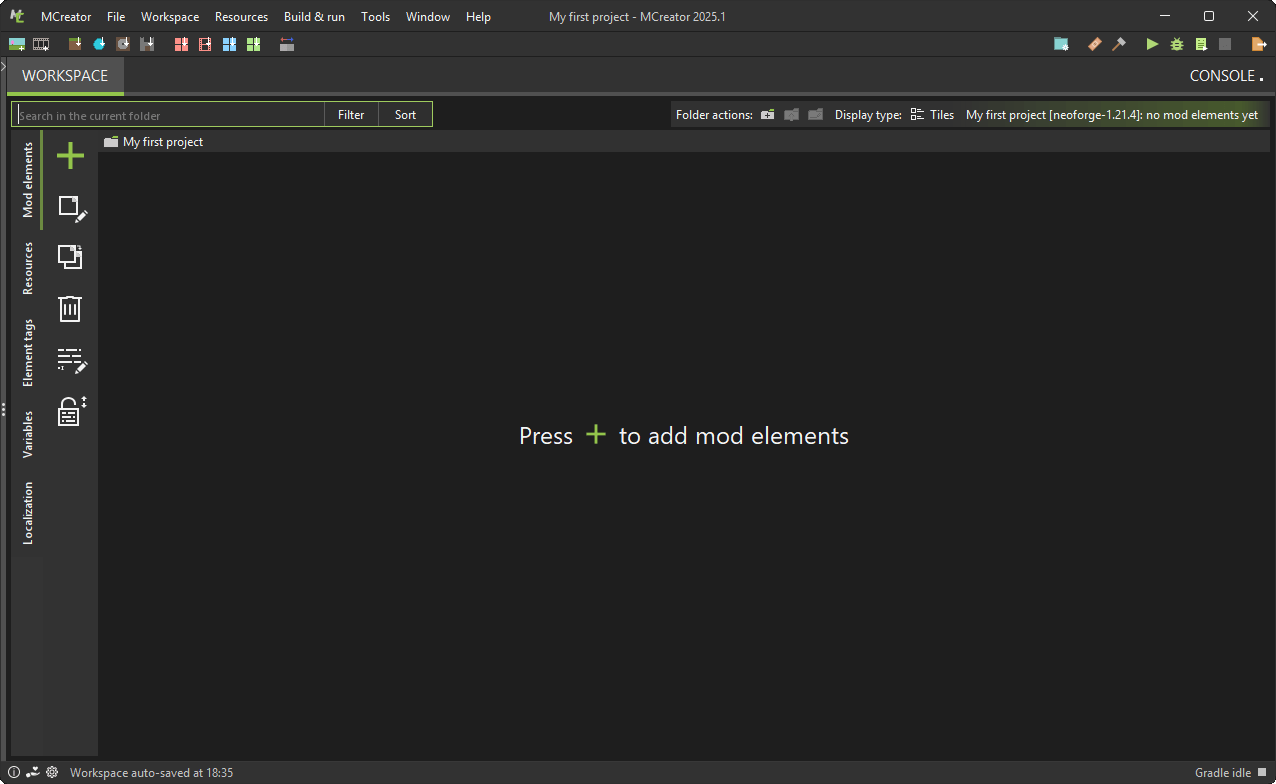The width and height of the screenshot is (1276, 784).
Task: Select the Variables vertical tab
Action: (x=28, y=434)
